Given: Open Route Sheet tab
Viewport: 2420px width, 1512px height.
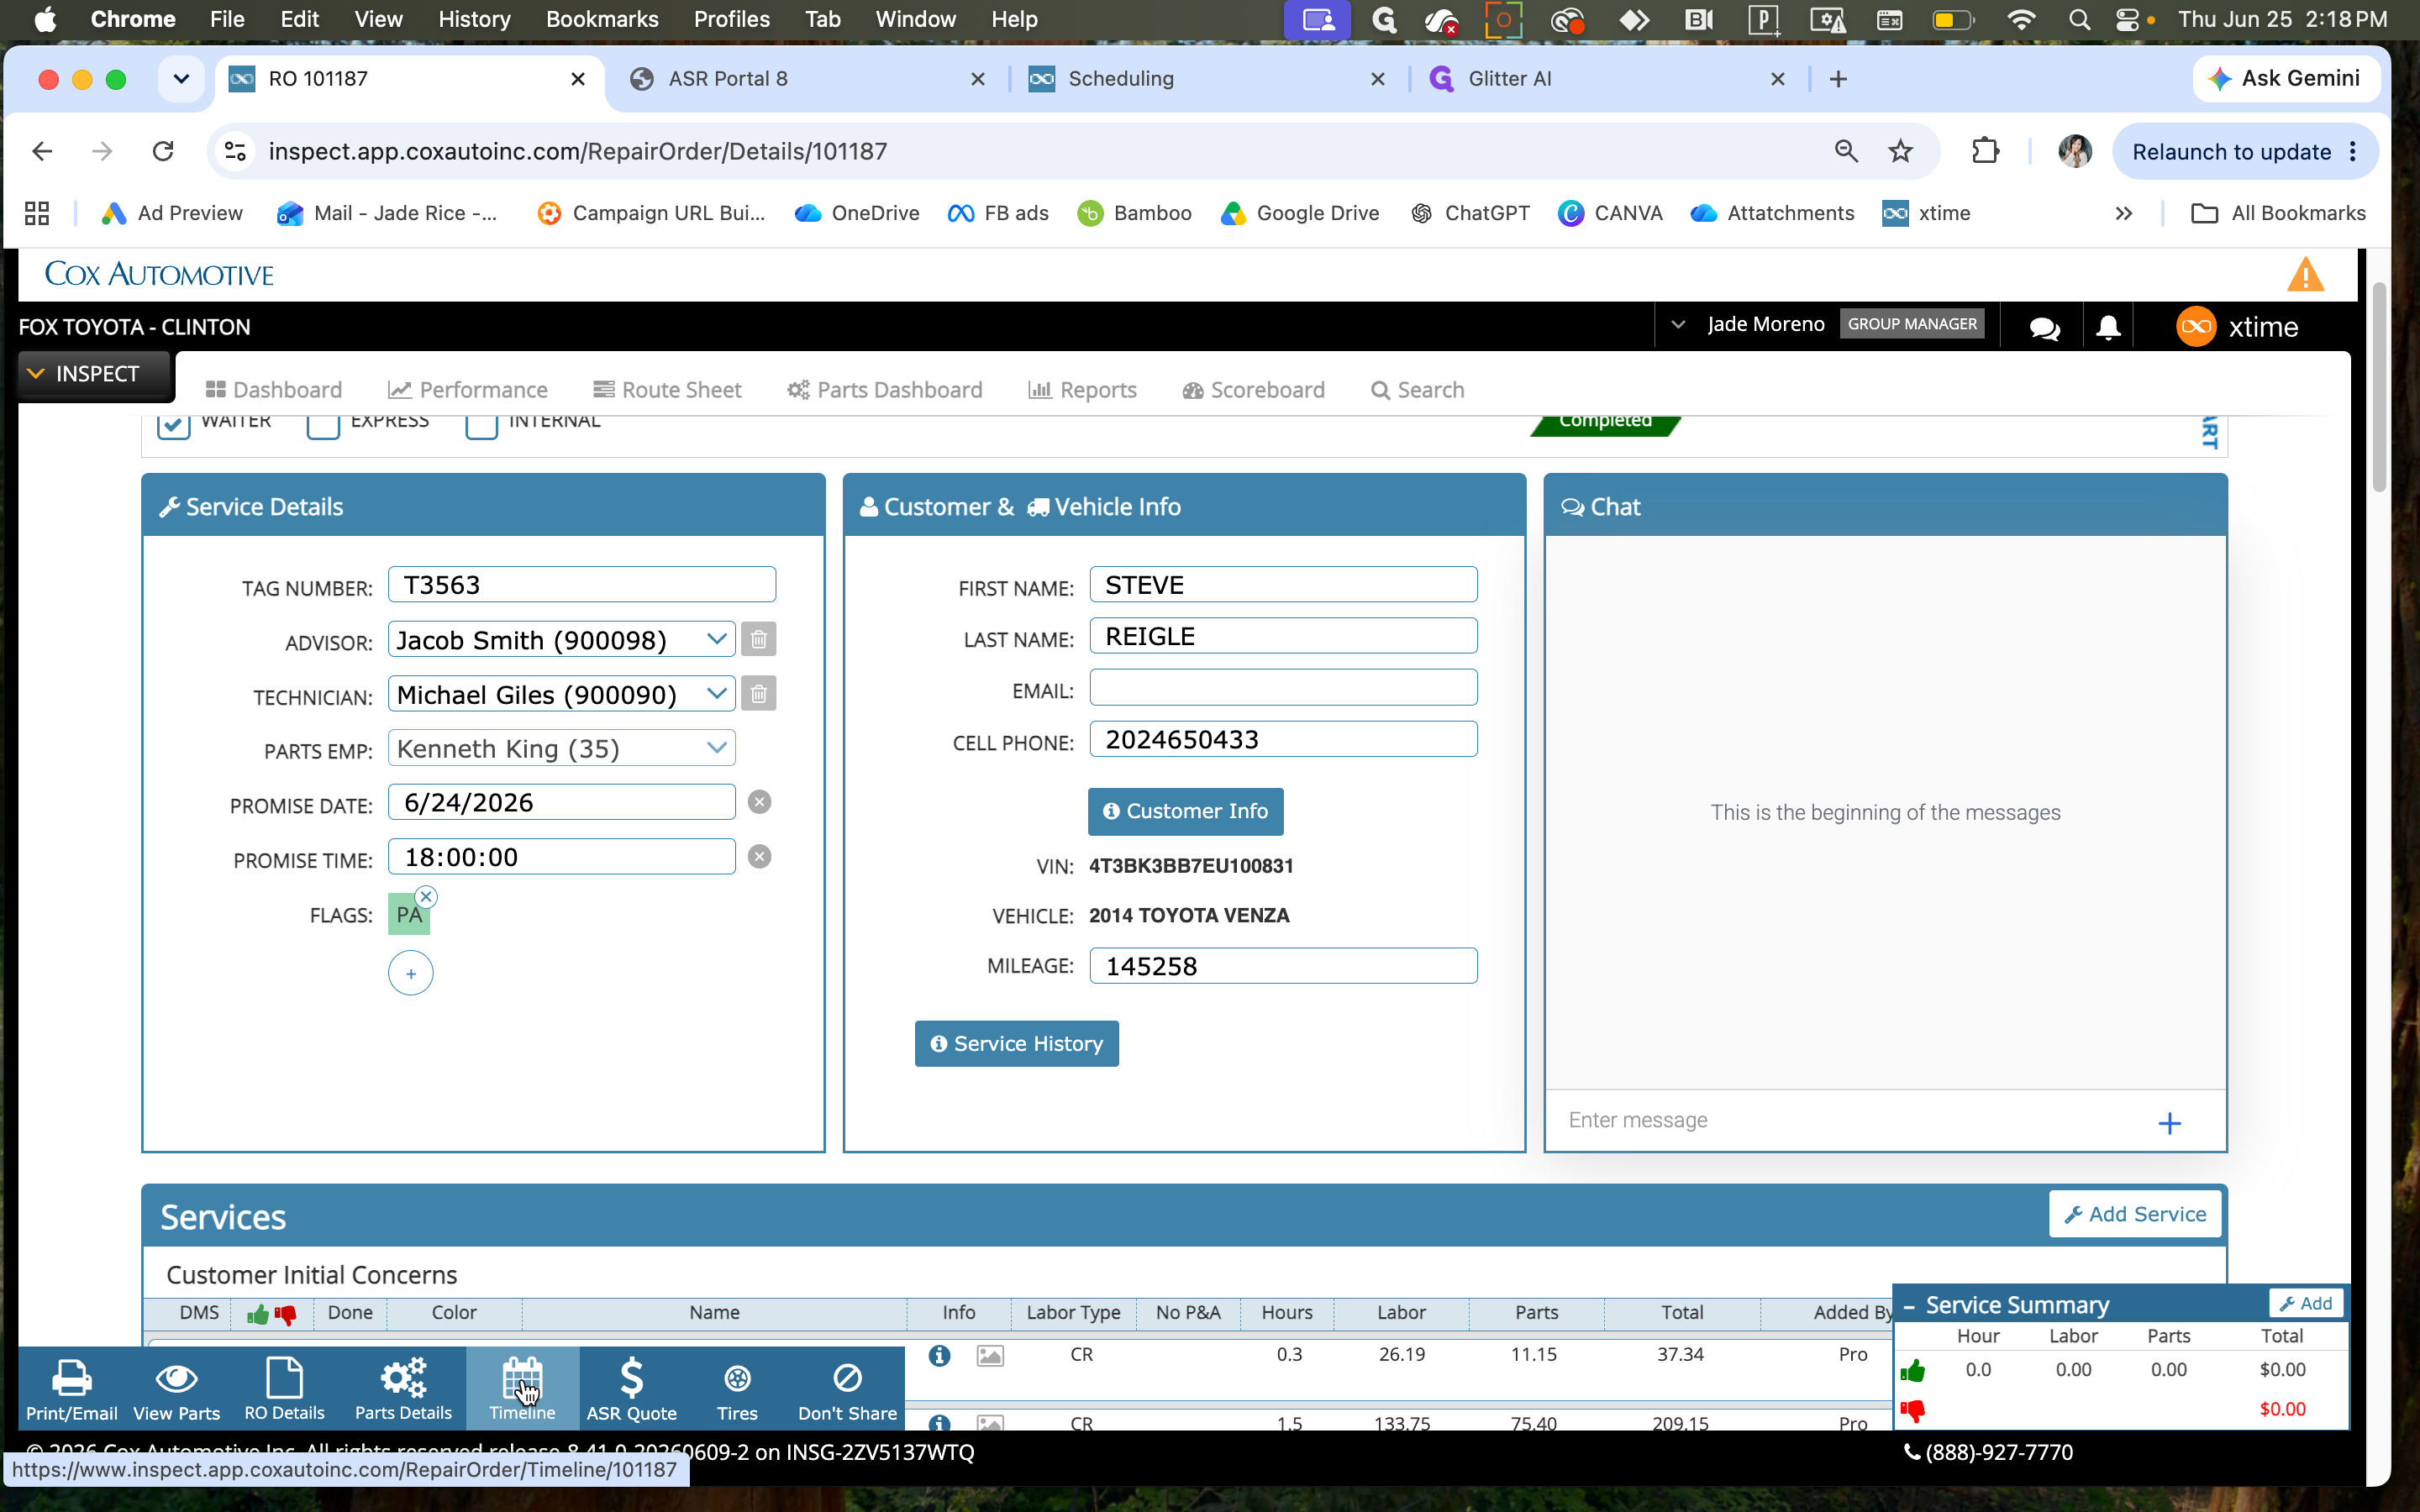Looking at the screenshot, I should pyautogui.click(x=667, y=390).
